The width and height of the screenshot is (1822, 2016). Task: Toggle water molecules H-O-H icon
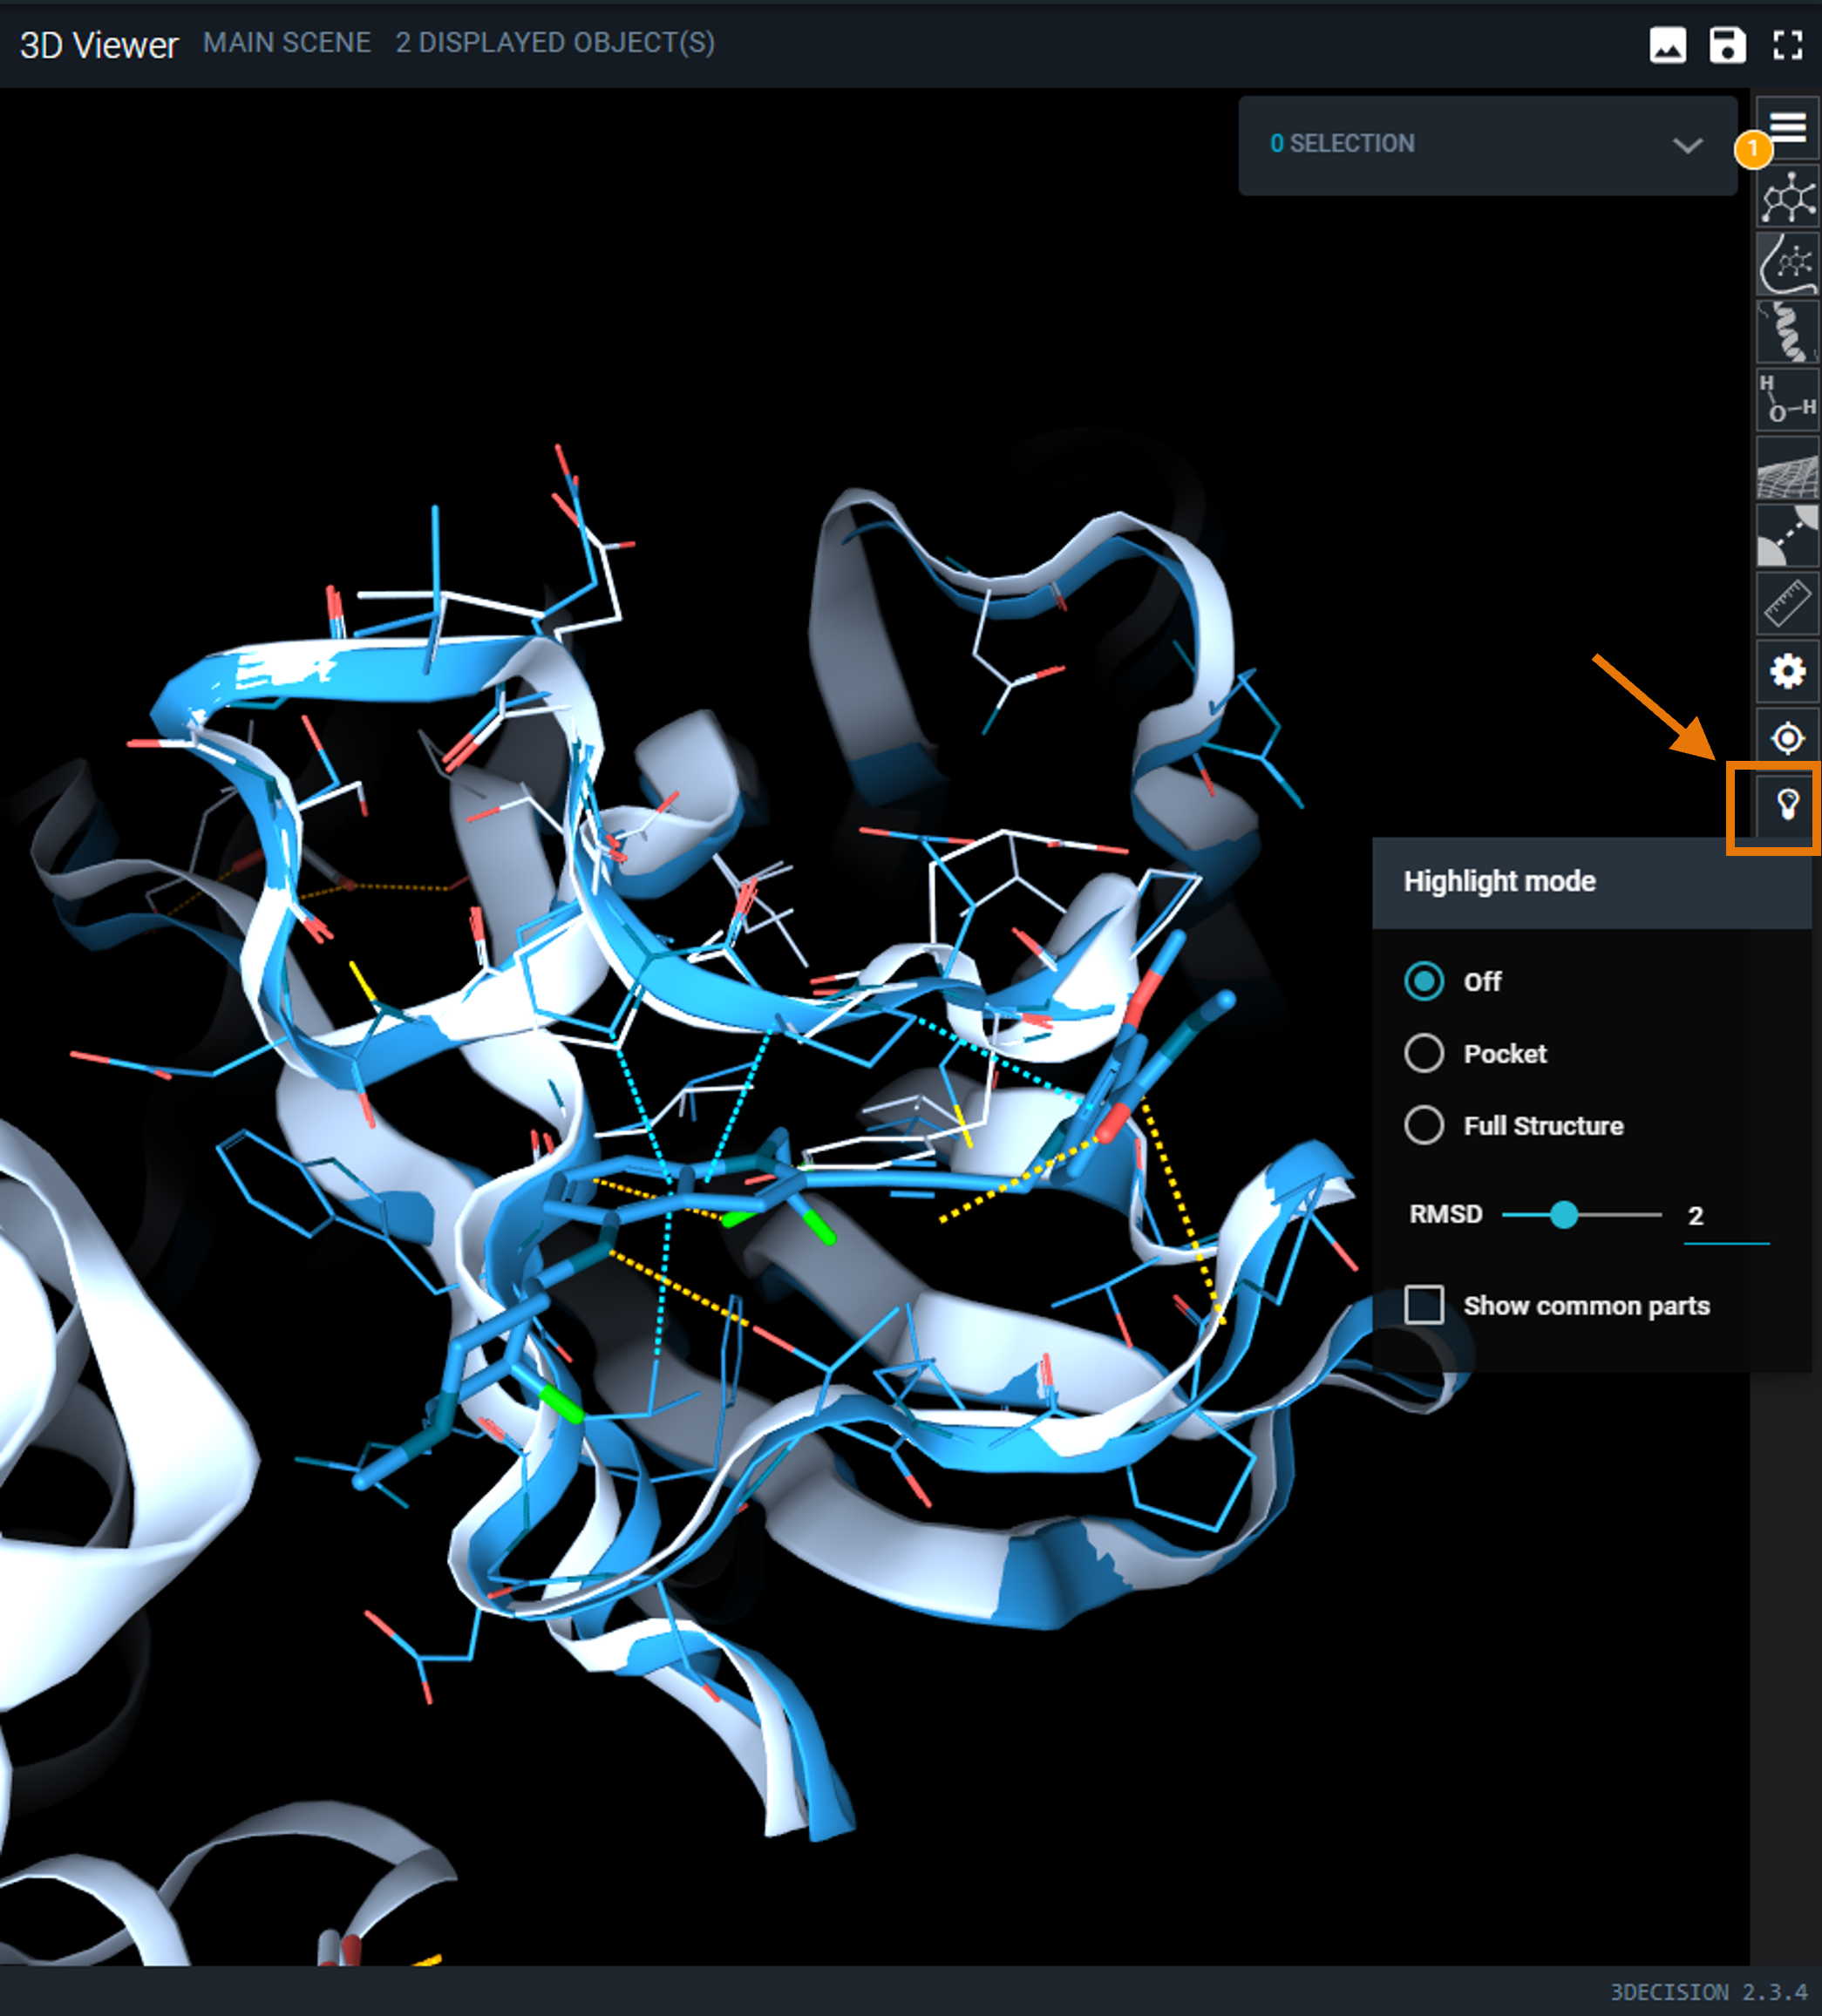click(1788, 399)
